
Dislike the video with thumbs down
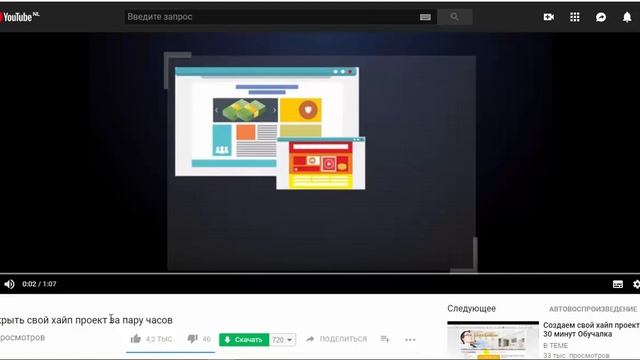point(192,339)
